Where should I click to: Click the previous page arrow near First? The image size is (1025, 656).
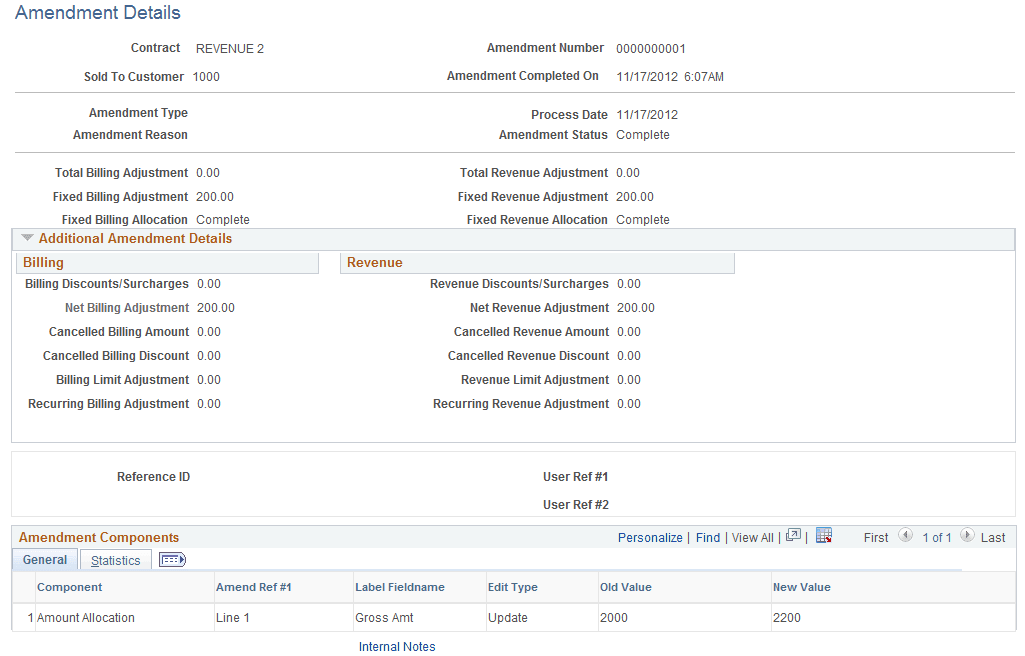906,536
